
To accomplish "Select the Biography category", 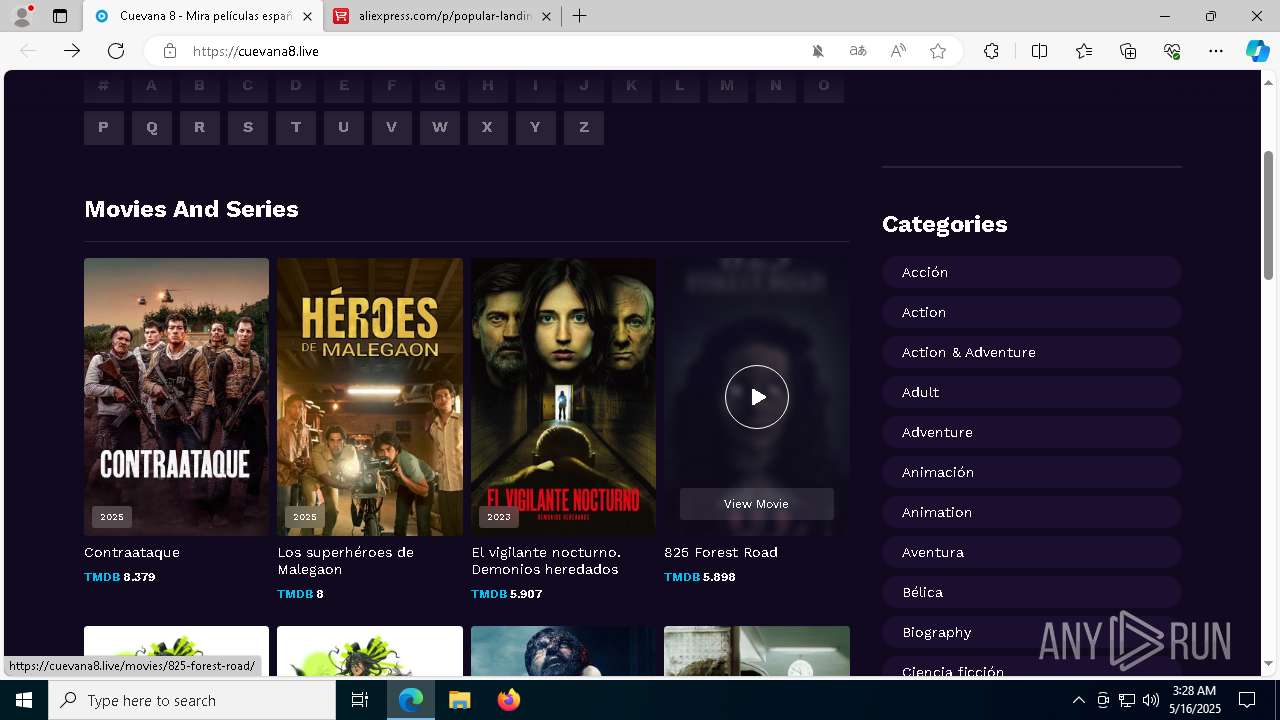I will [x=1032, y=632].
